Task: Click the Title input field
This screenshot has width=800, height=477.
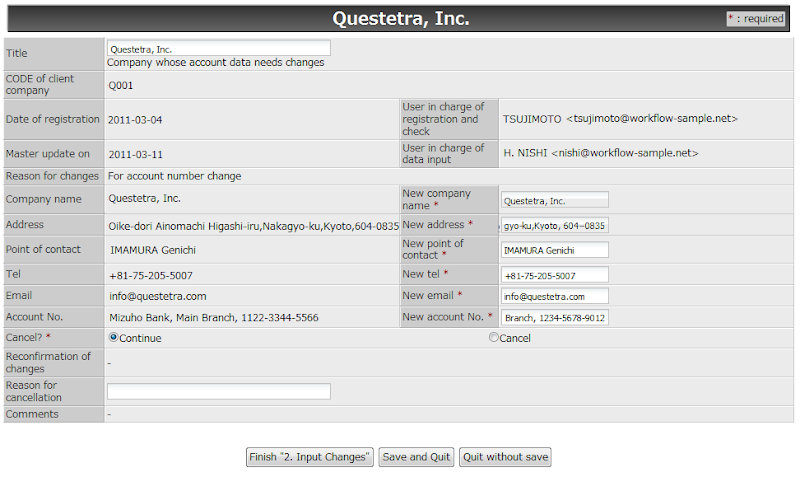Action: [219, 48]
